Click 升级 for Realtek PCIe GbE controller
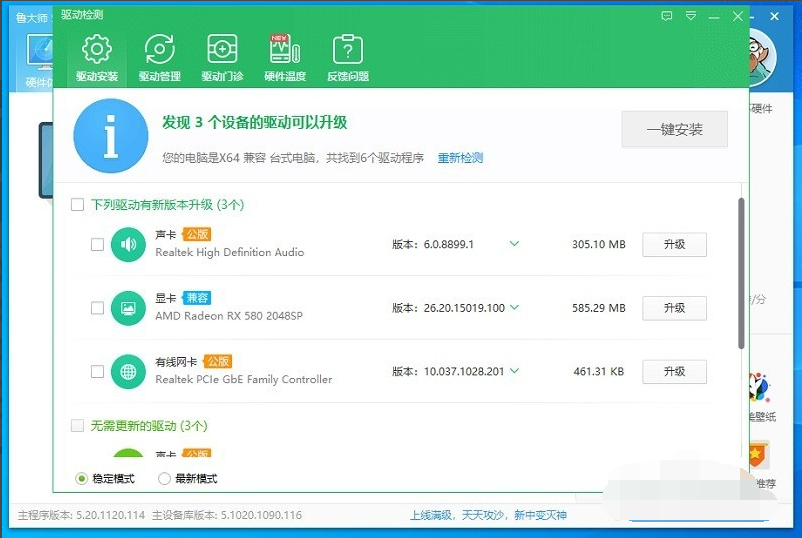Image resolution: width=802 pixels, height=538 pixels. (674, 371)
